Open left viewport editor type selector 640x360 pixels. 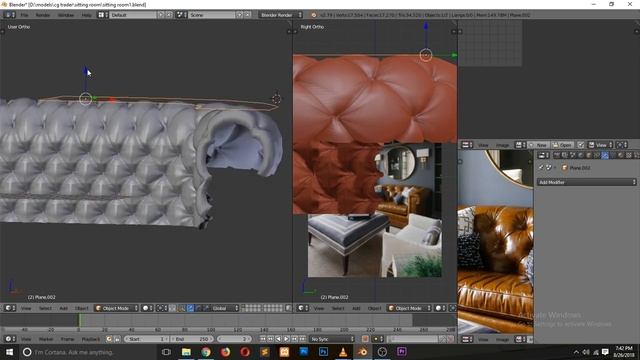[x=10, y=308]
